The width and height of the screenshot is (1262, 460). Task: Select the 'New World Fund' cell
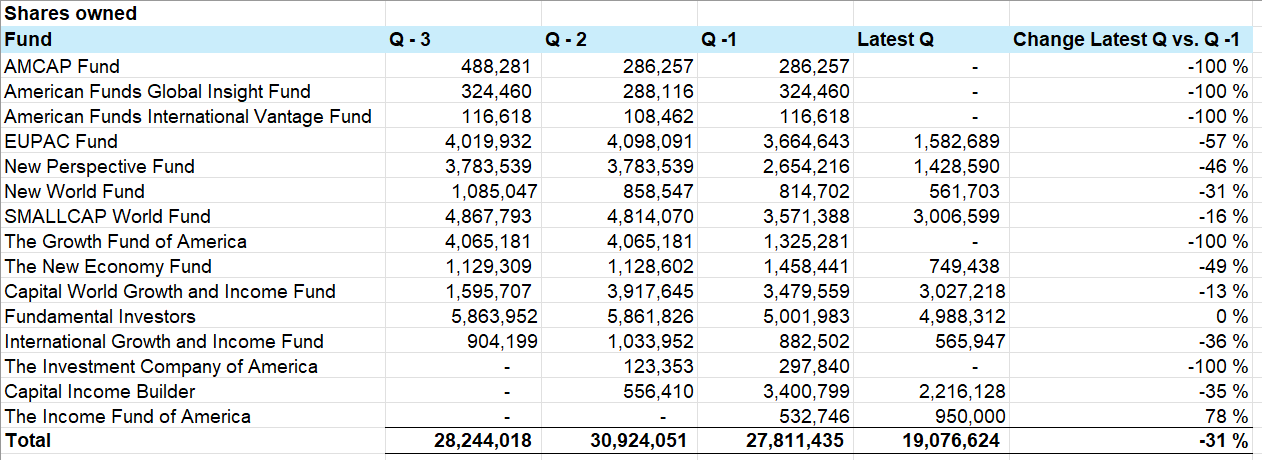[193, 191]
